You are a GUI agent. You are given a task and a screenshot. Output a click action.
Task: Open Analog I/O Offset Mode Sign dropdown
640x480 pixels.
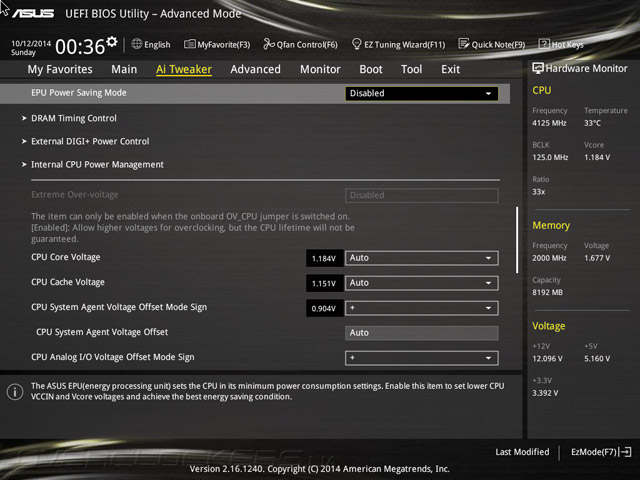[x=422, y=358]
